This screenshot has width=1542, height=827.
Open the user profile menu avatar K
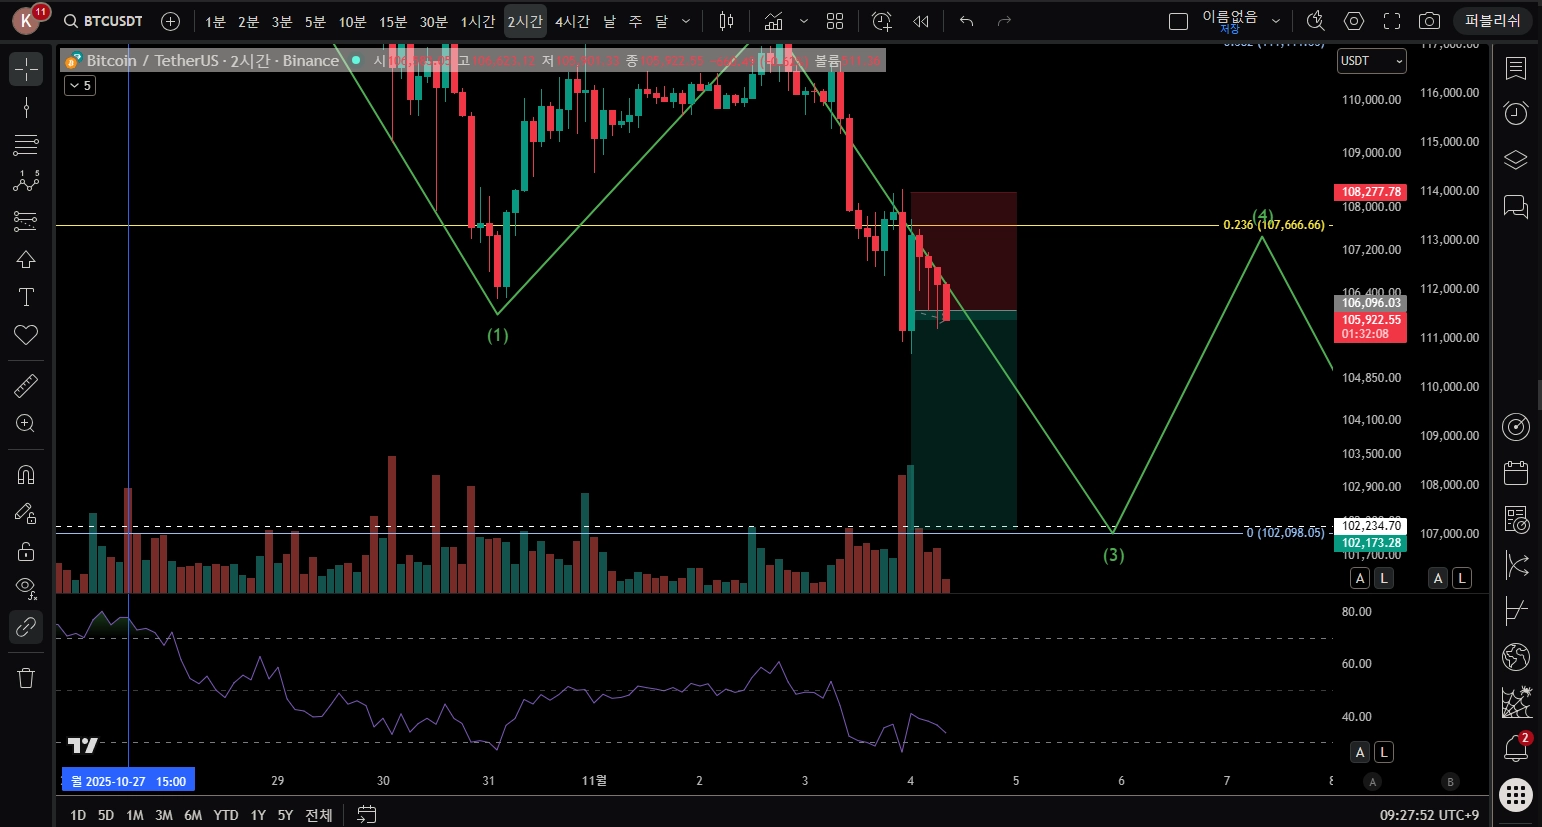pos(26,20)
